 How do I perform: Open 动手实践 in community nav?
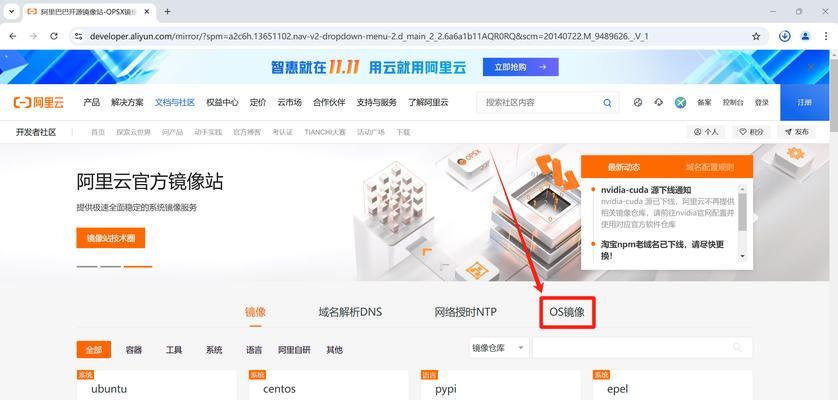(208, 132)
